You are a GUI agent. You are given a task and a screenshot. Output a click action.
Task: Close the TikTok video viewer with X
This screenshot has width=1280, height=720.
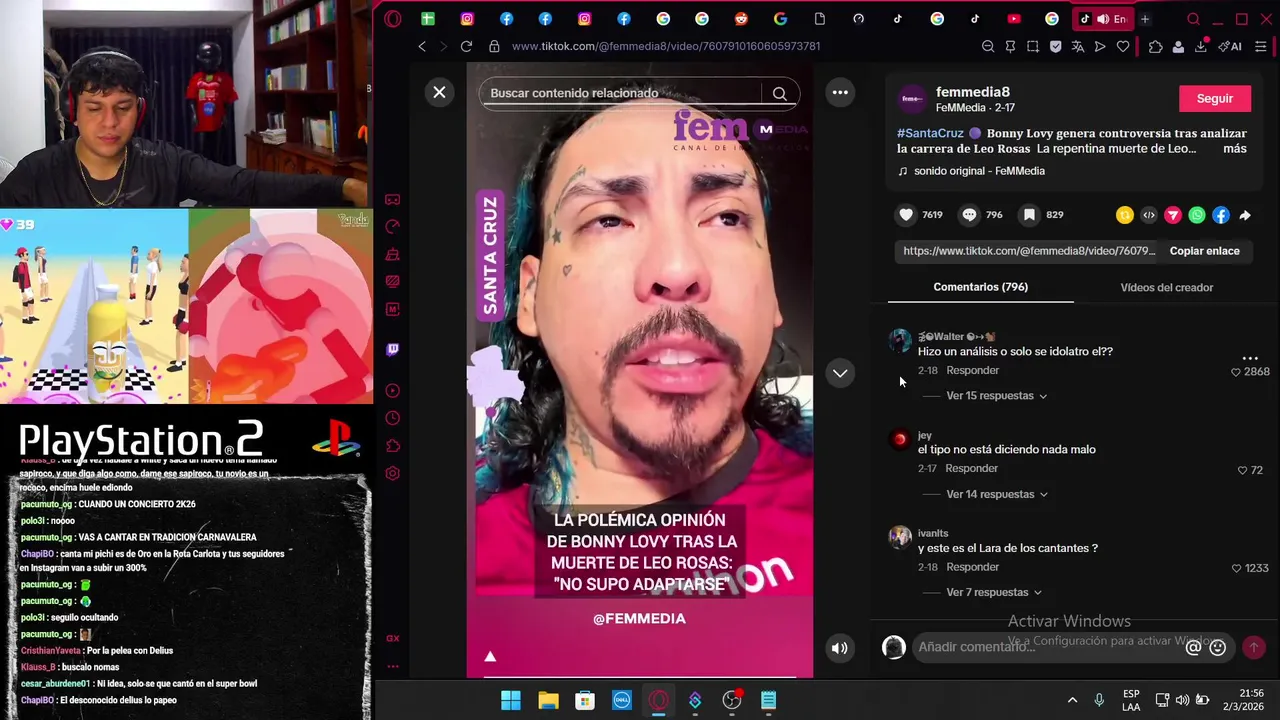coord(439,92)
